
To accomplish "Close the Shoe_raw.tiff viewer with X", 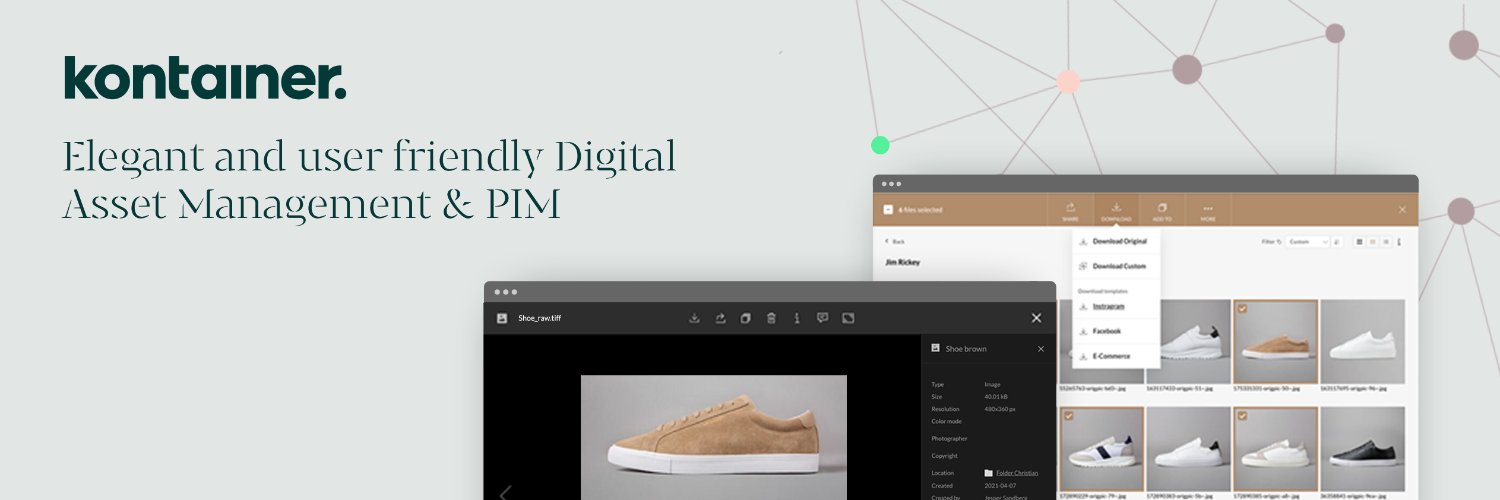I will coord(1036,318).
